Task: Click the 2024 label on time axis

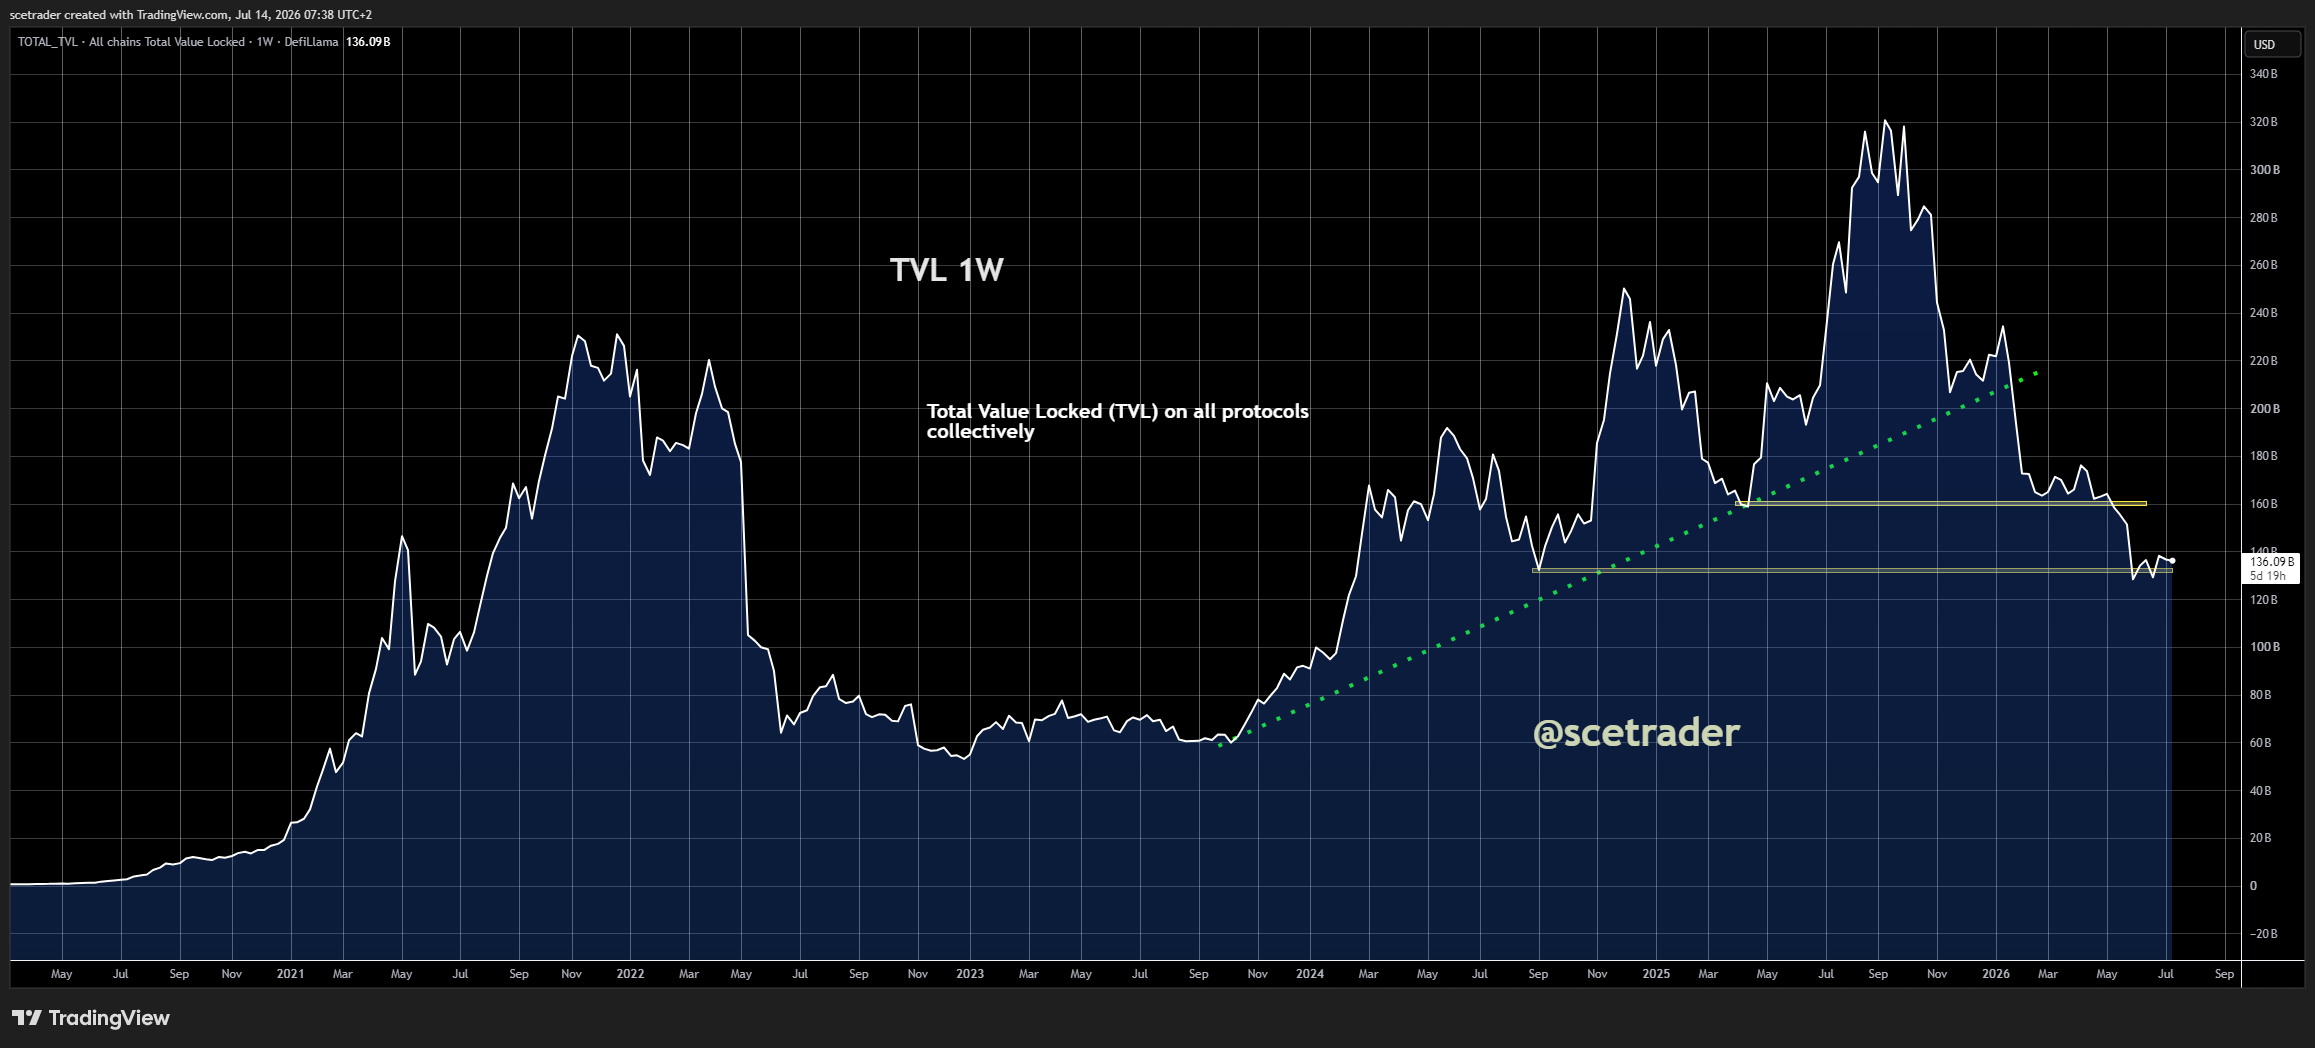Action: 1309,974
